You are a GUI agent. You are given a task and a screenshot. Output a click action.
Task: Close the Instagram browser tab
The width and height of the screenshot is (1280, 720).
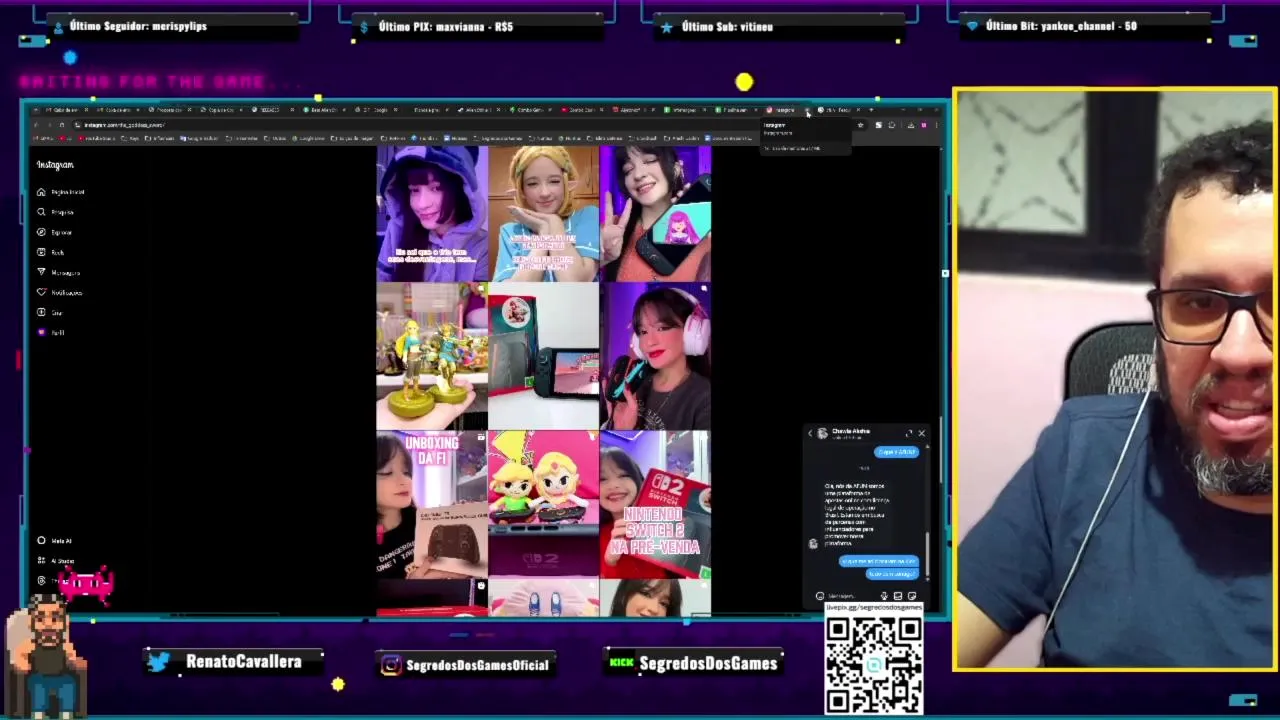click(807, 110)
